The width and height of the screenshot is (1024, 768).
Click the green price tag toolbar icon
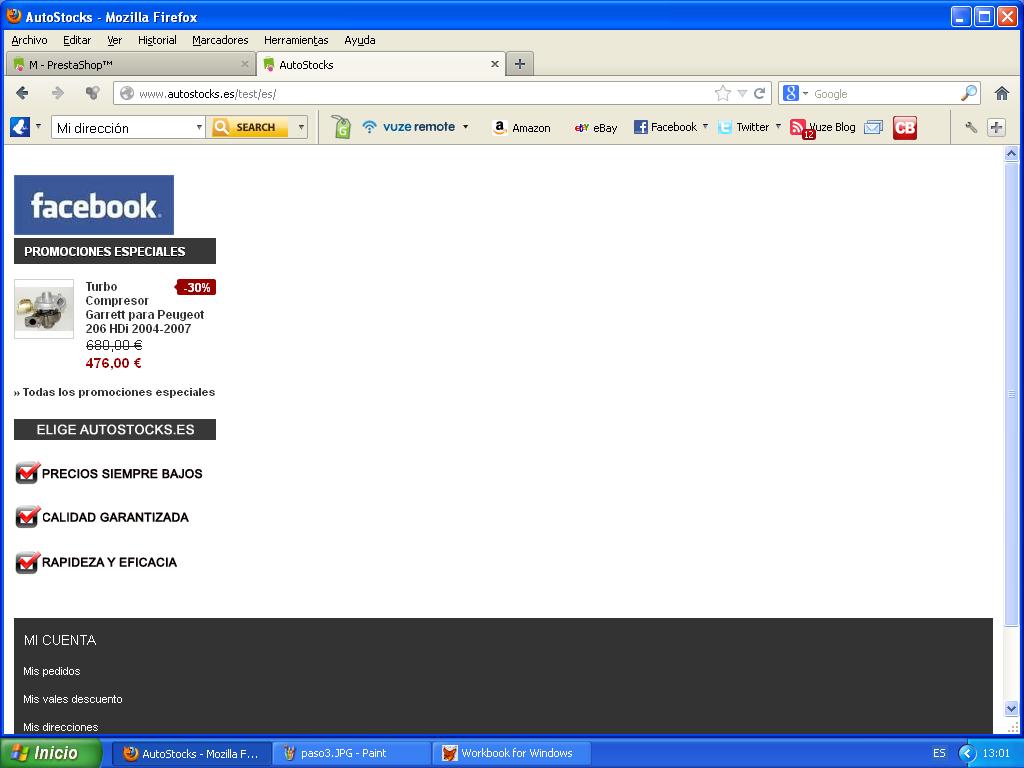[x=341, y=127]
